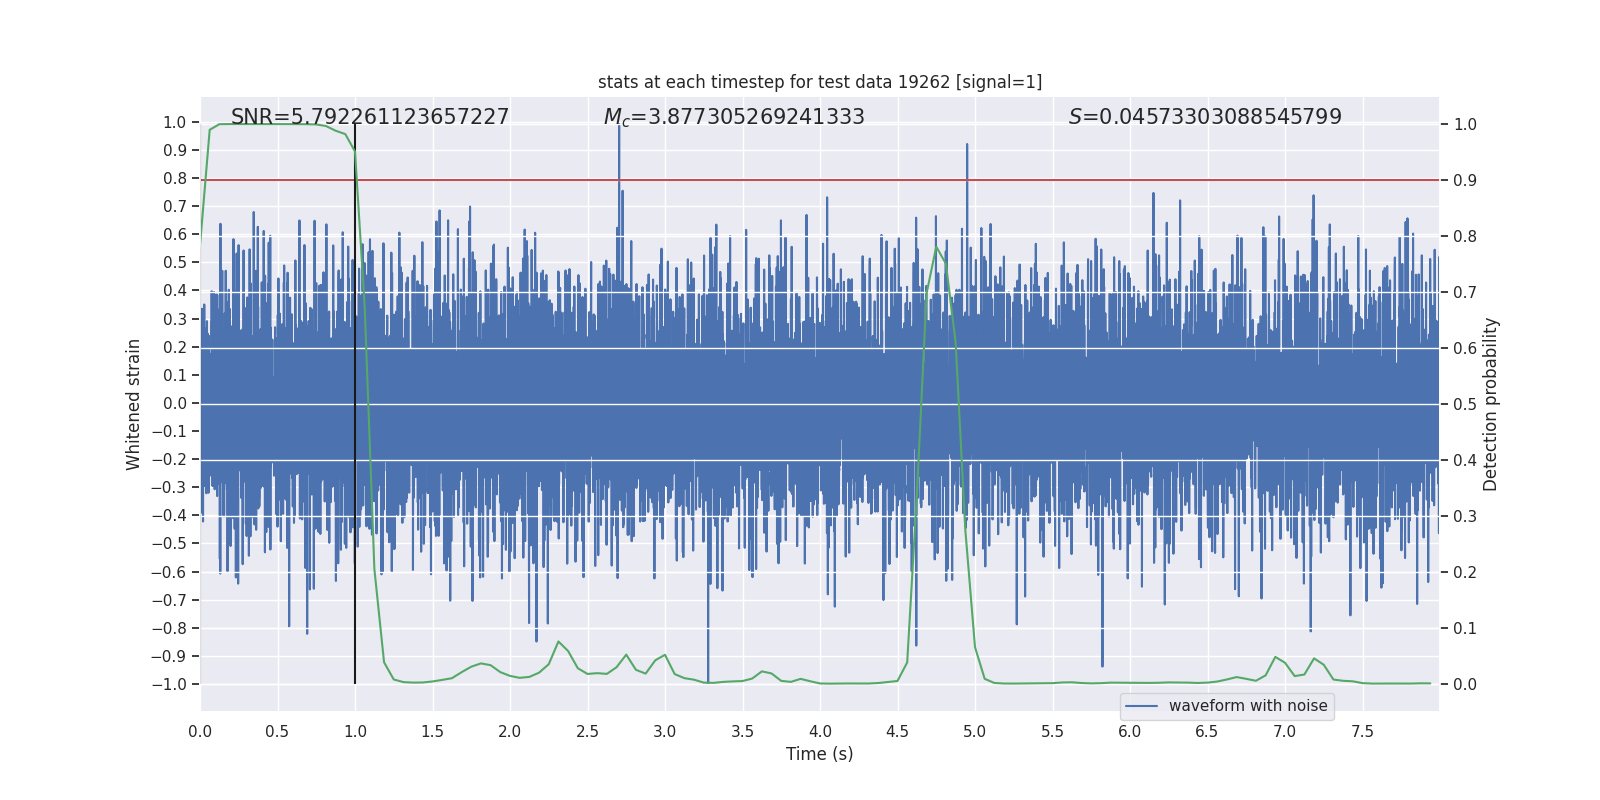Click the 'Time (s)' x-axis label

point(820,754)
